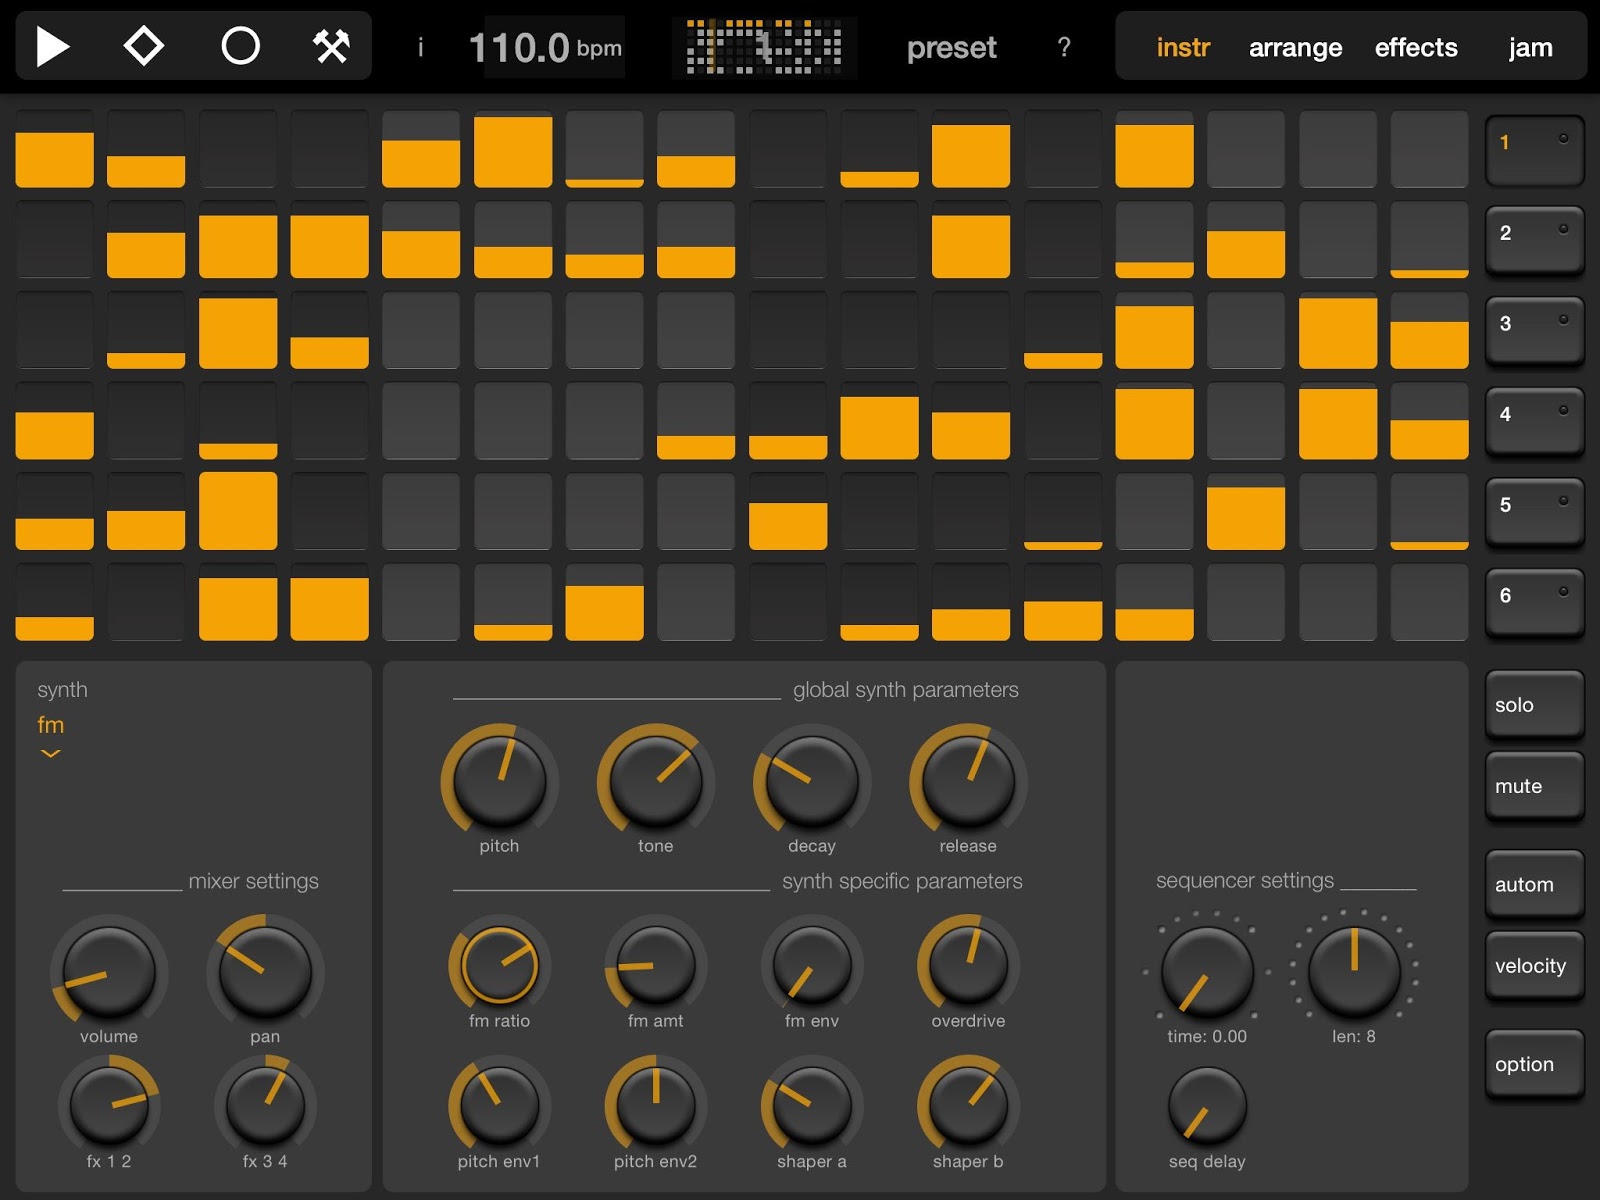1600x1200 pixels.
Task: Open the dot-matrix pattern display
Action: pyautogui.click(x=764, y=47)
